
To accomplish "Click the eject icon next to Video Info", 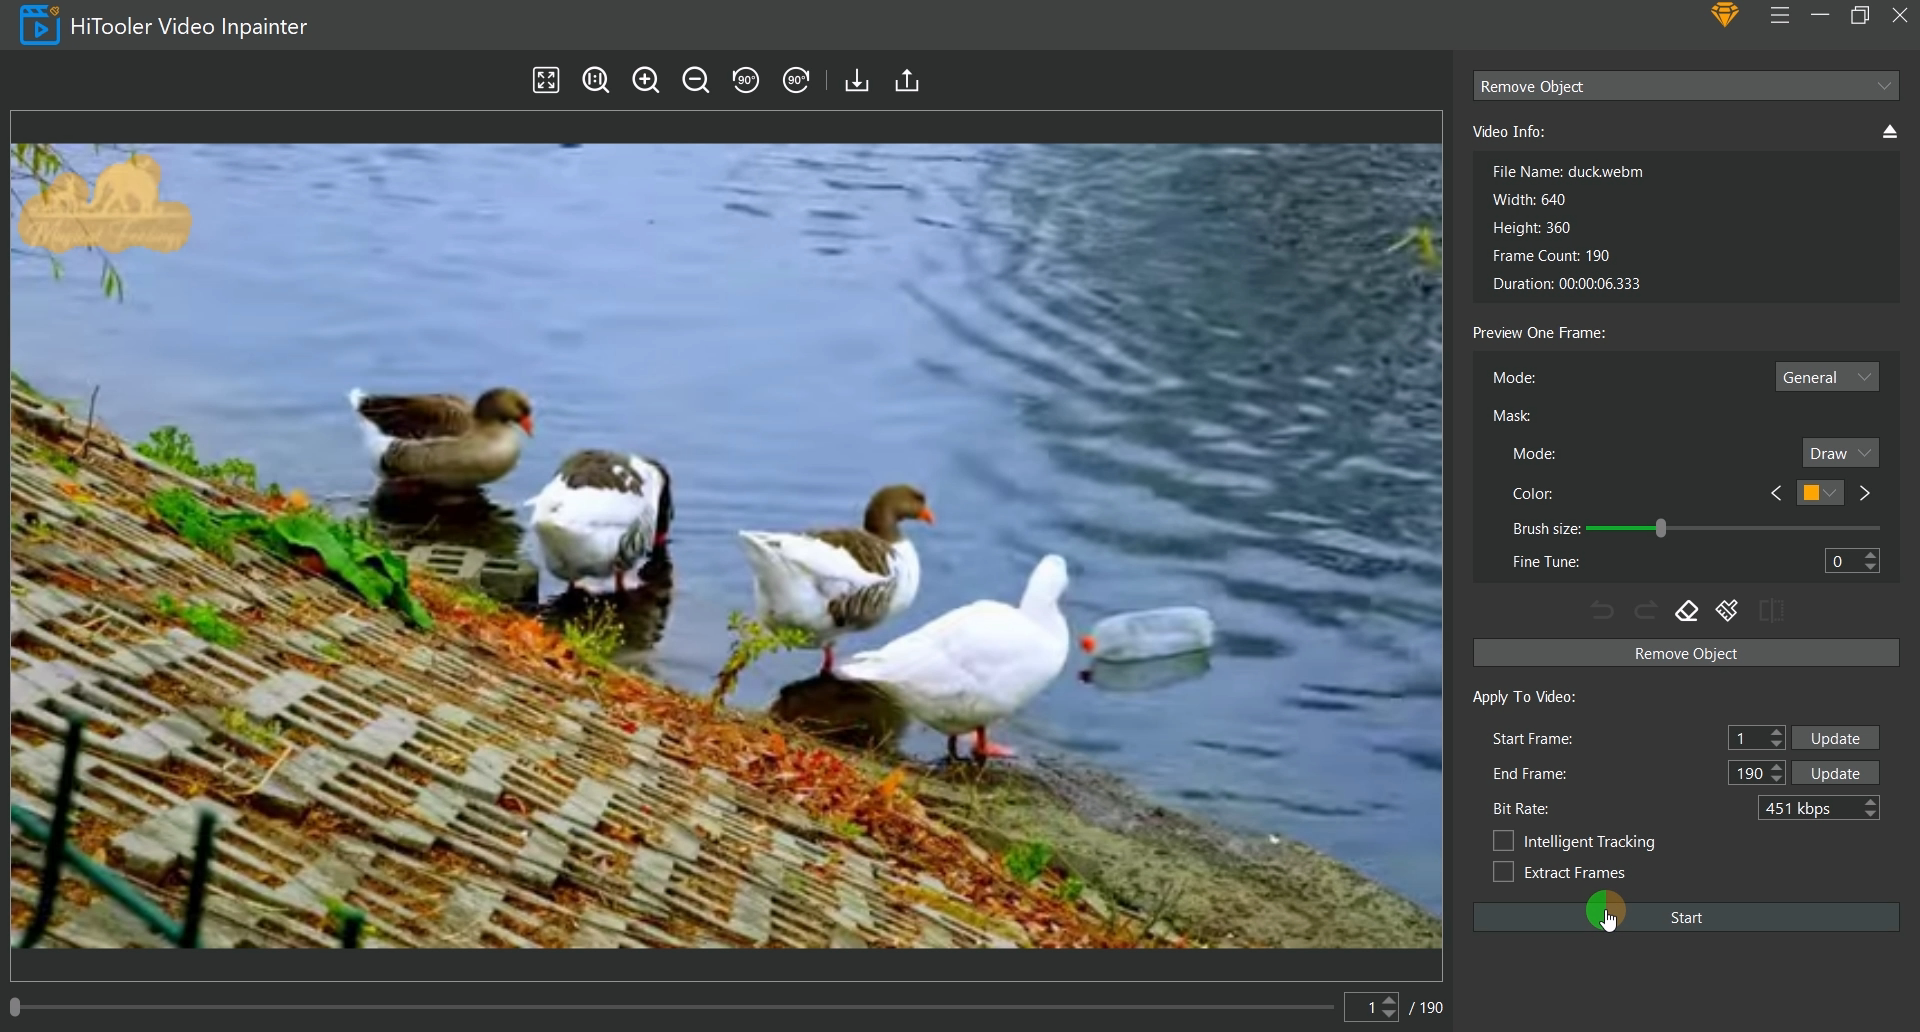I will pos(1889,131).
